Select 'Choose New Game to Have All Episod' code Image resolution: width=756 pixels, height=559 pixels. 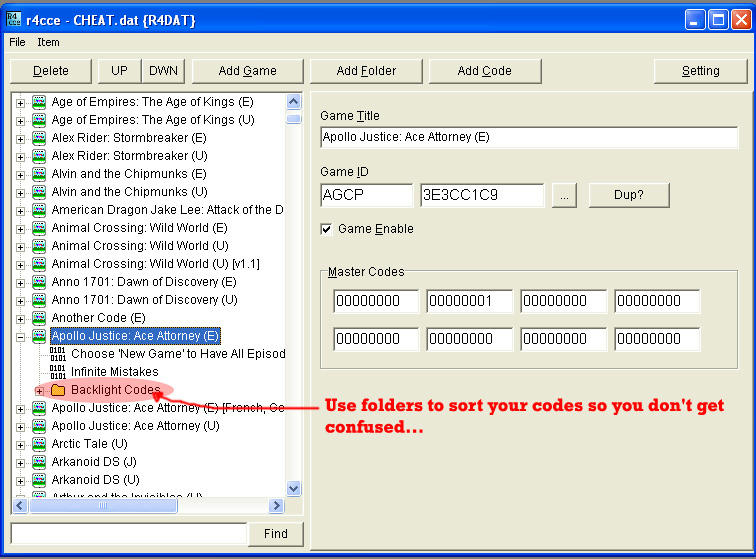(178, 354)
